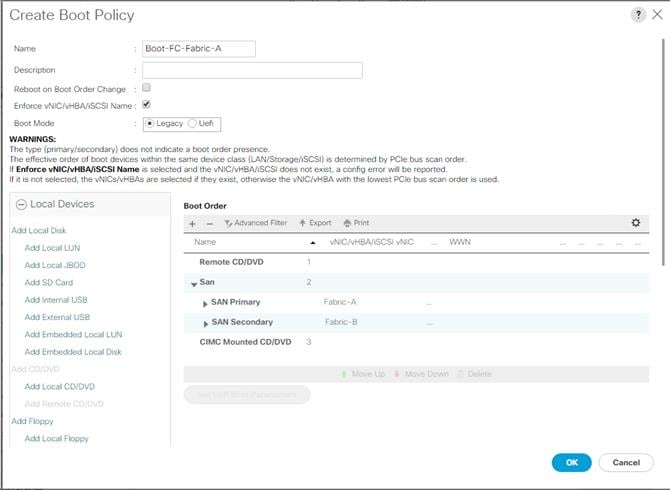Collapse the Local Devices section

pos(21,205)
